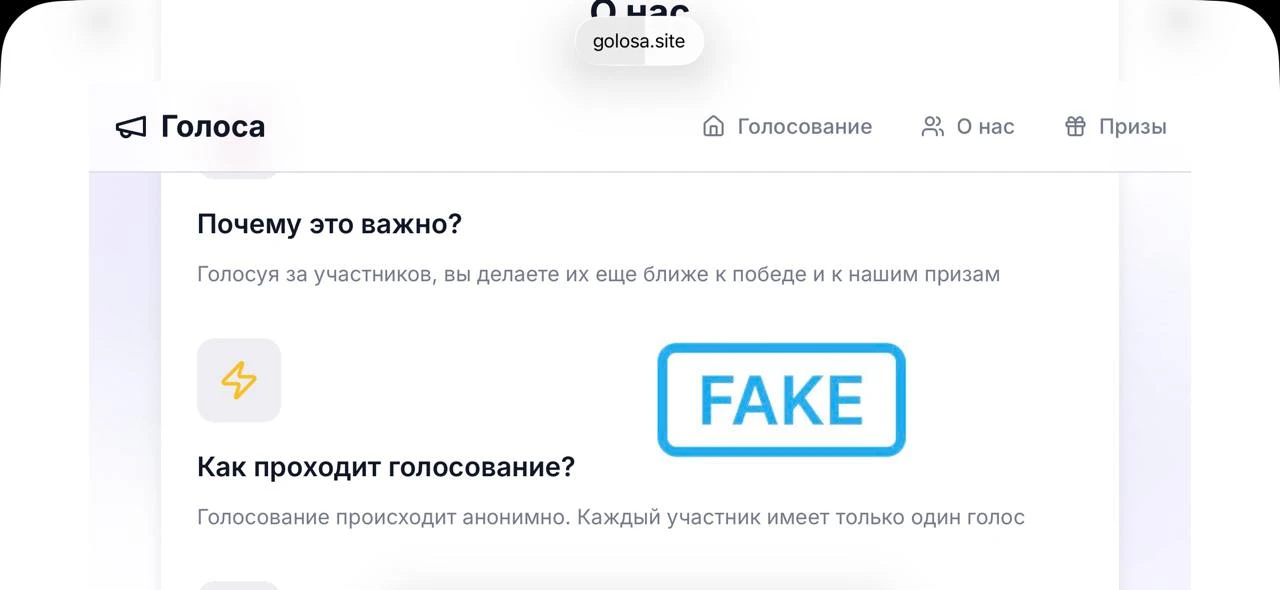Image resolution: width=1280 pixels, height=590 pixels.
Task: Click the house icon beside Голосование
Action: coord(713,126)
